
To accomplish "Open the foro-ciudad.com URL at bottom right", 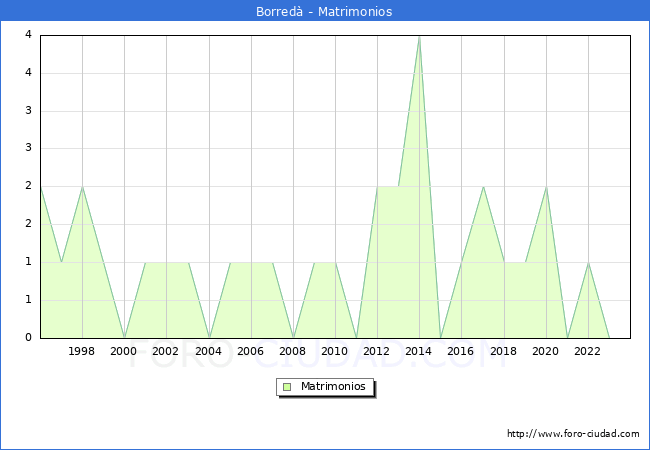I will (573, 434).
